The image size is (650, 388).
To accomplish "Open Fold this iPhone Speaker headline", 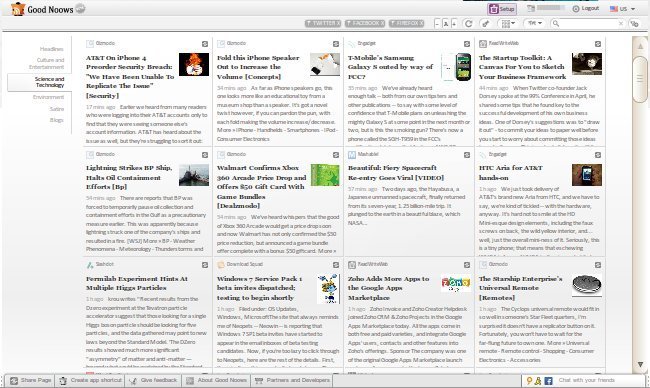I will 258,67.
